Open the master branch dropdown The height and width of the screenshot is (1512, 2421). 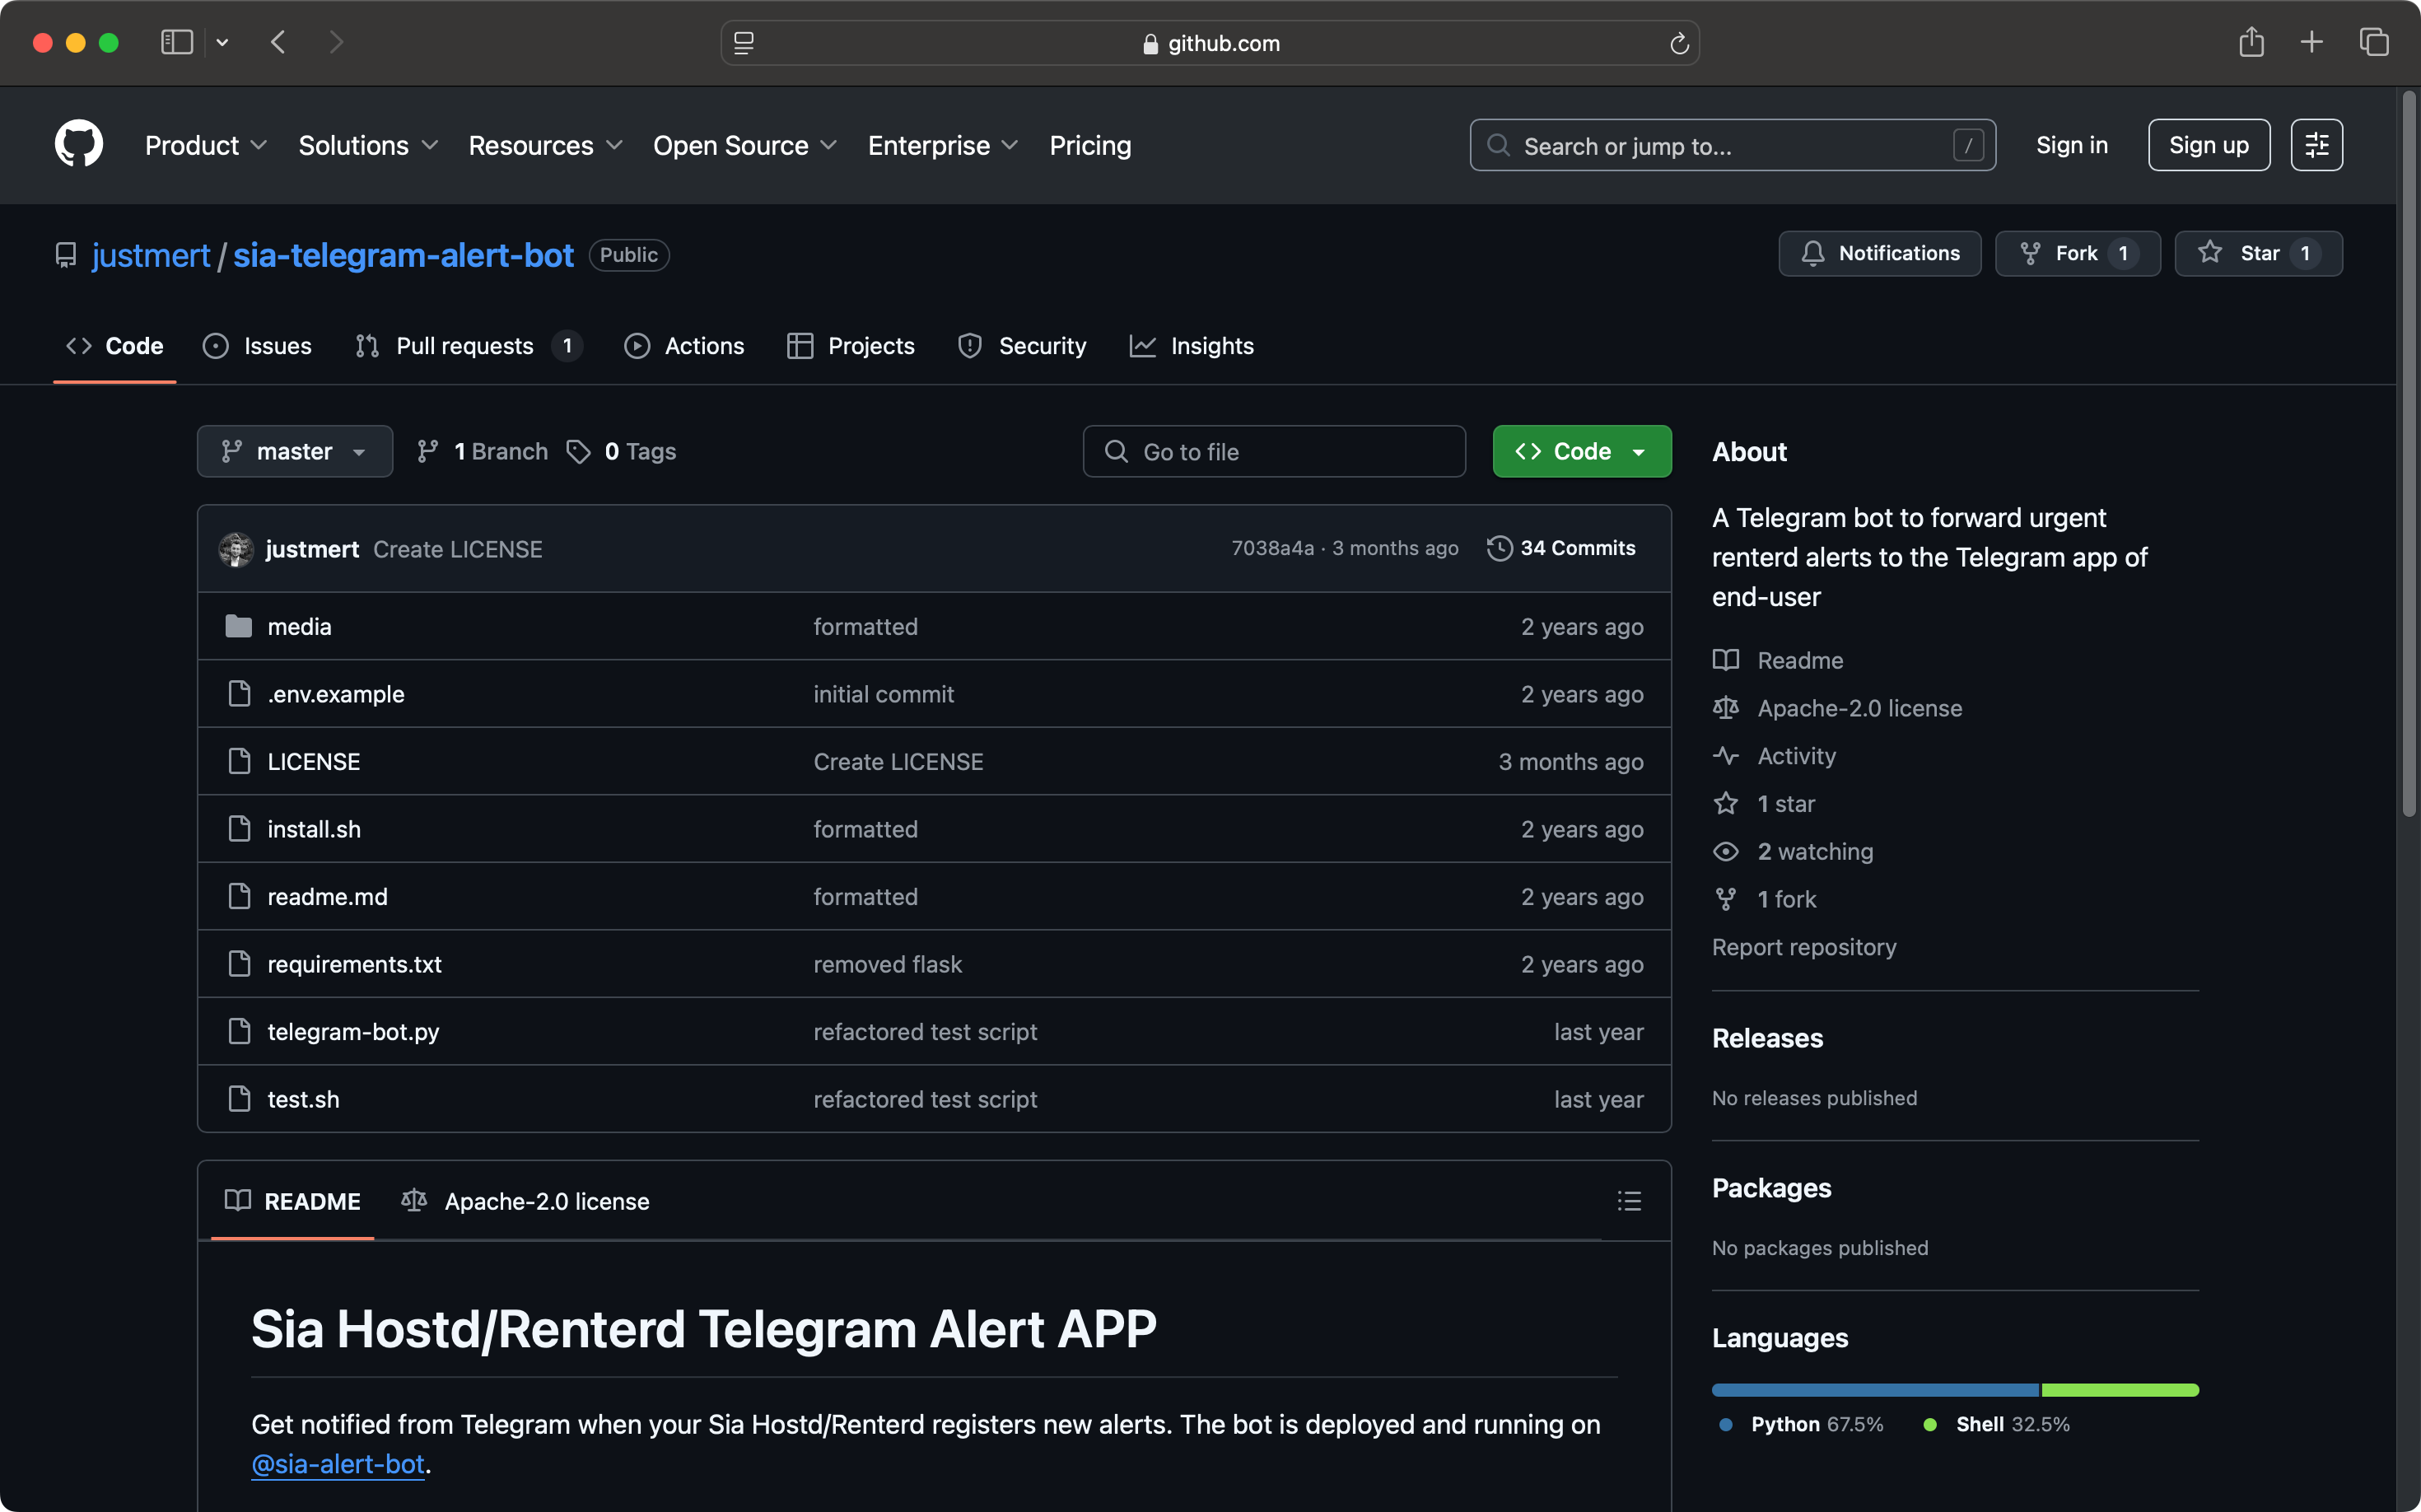click(x=295, y=451)
